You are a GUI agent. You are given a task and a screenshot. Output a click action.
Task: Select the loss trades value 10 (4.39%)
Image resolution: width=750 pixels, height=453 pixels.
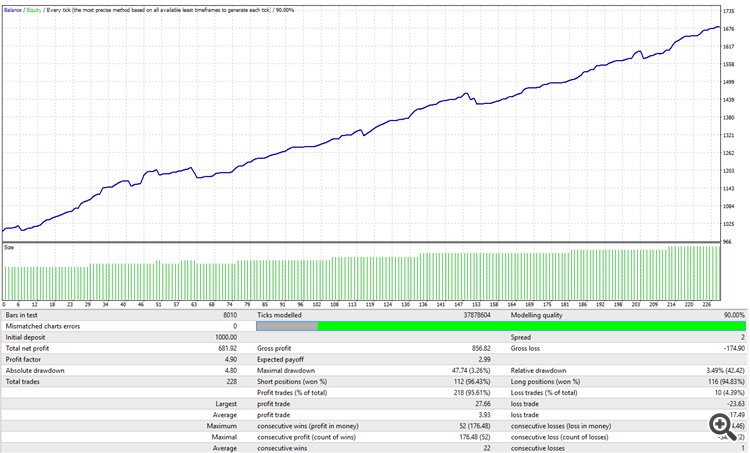(x=729, y=392)
